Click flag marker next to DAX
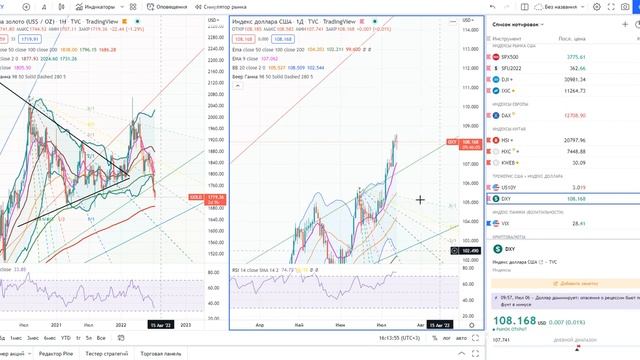Screen dimensions: 640x360 tap(488, 116)
